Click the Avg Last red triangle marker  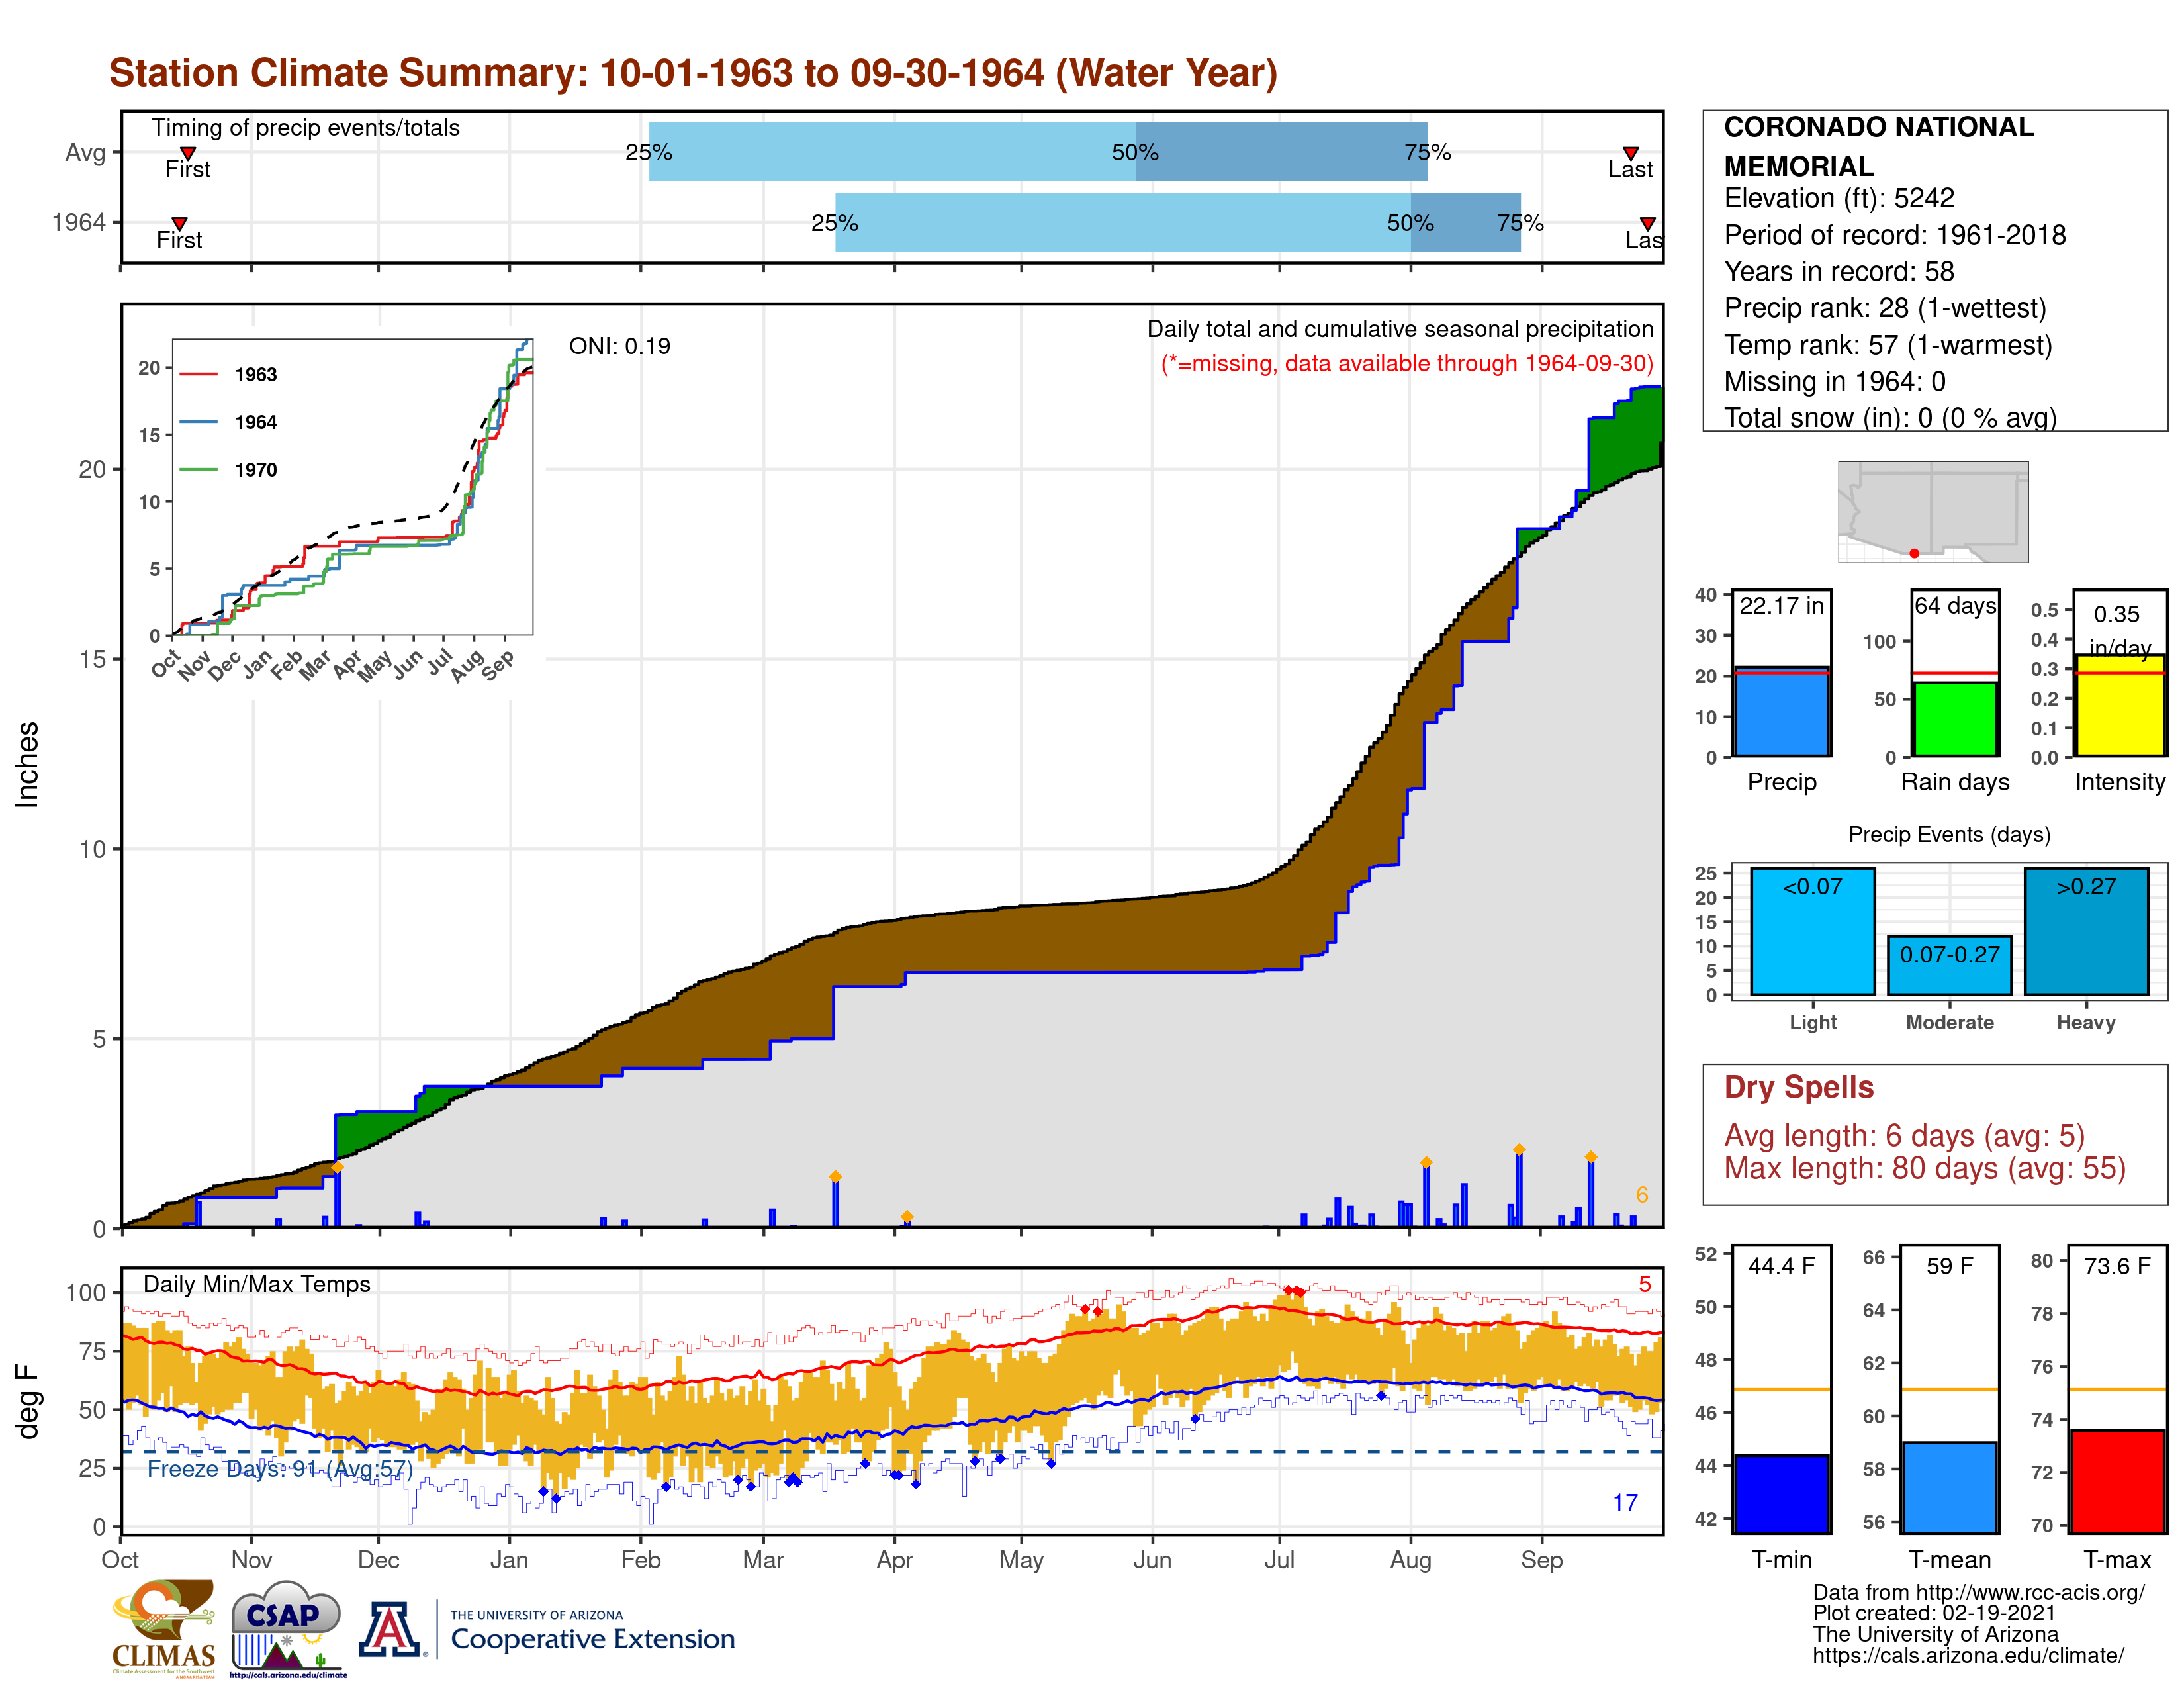coord(1630,153)
